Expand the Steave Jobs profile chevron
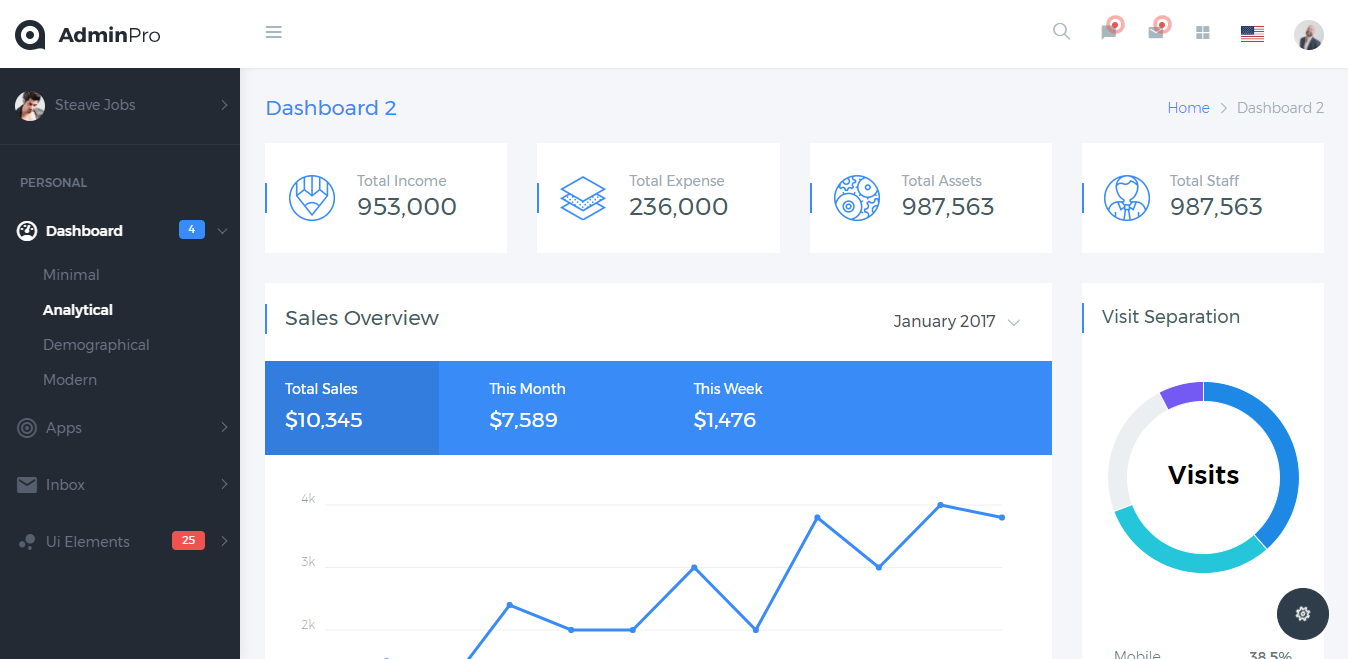1348x659 pixels. [224, 105]
